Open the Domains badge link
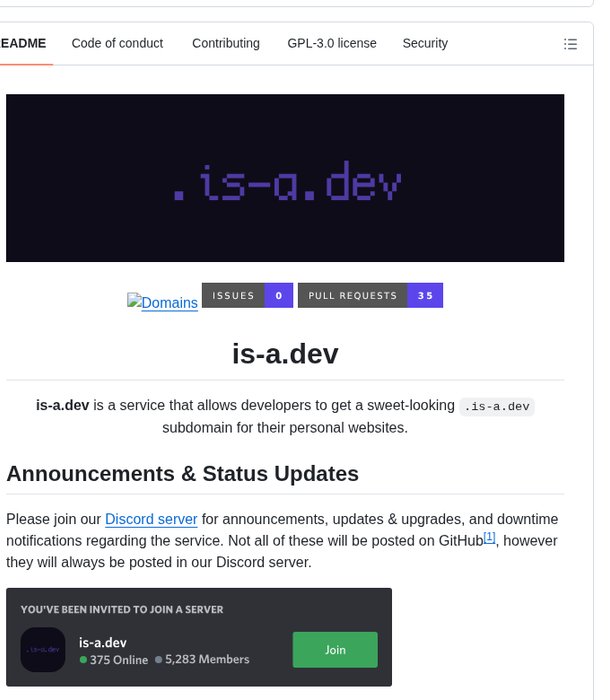Viewport: 610px width, 700px height. pos(163,302)
